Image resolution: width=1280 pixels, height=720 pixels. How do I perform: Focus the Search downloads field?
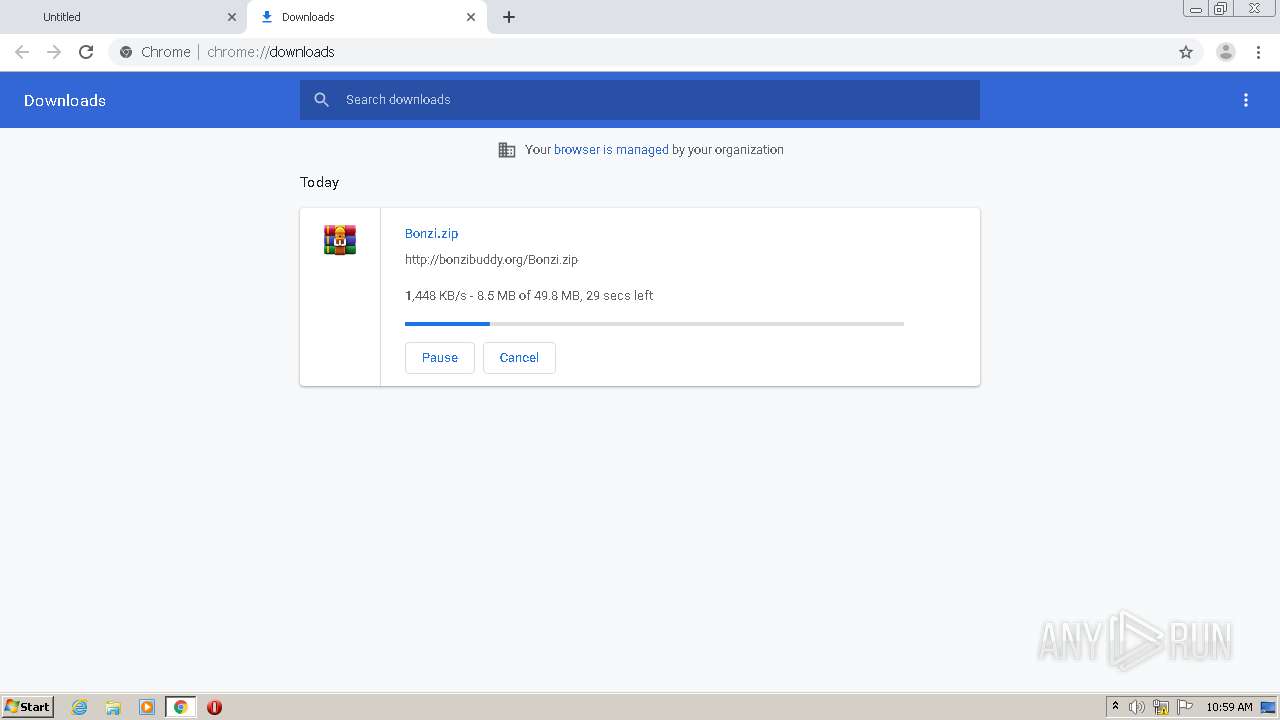(640, 100)
